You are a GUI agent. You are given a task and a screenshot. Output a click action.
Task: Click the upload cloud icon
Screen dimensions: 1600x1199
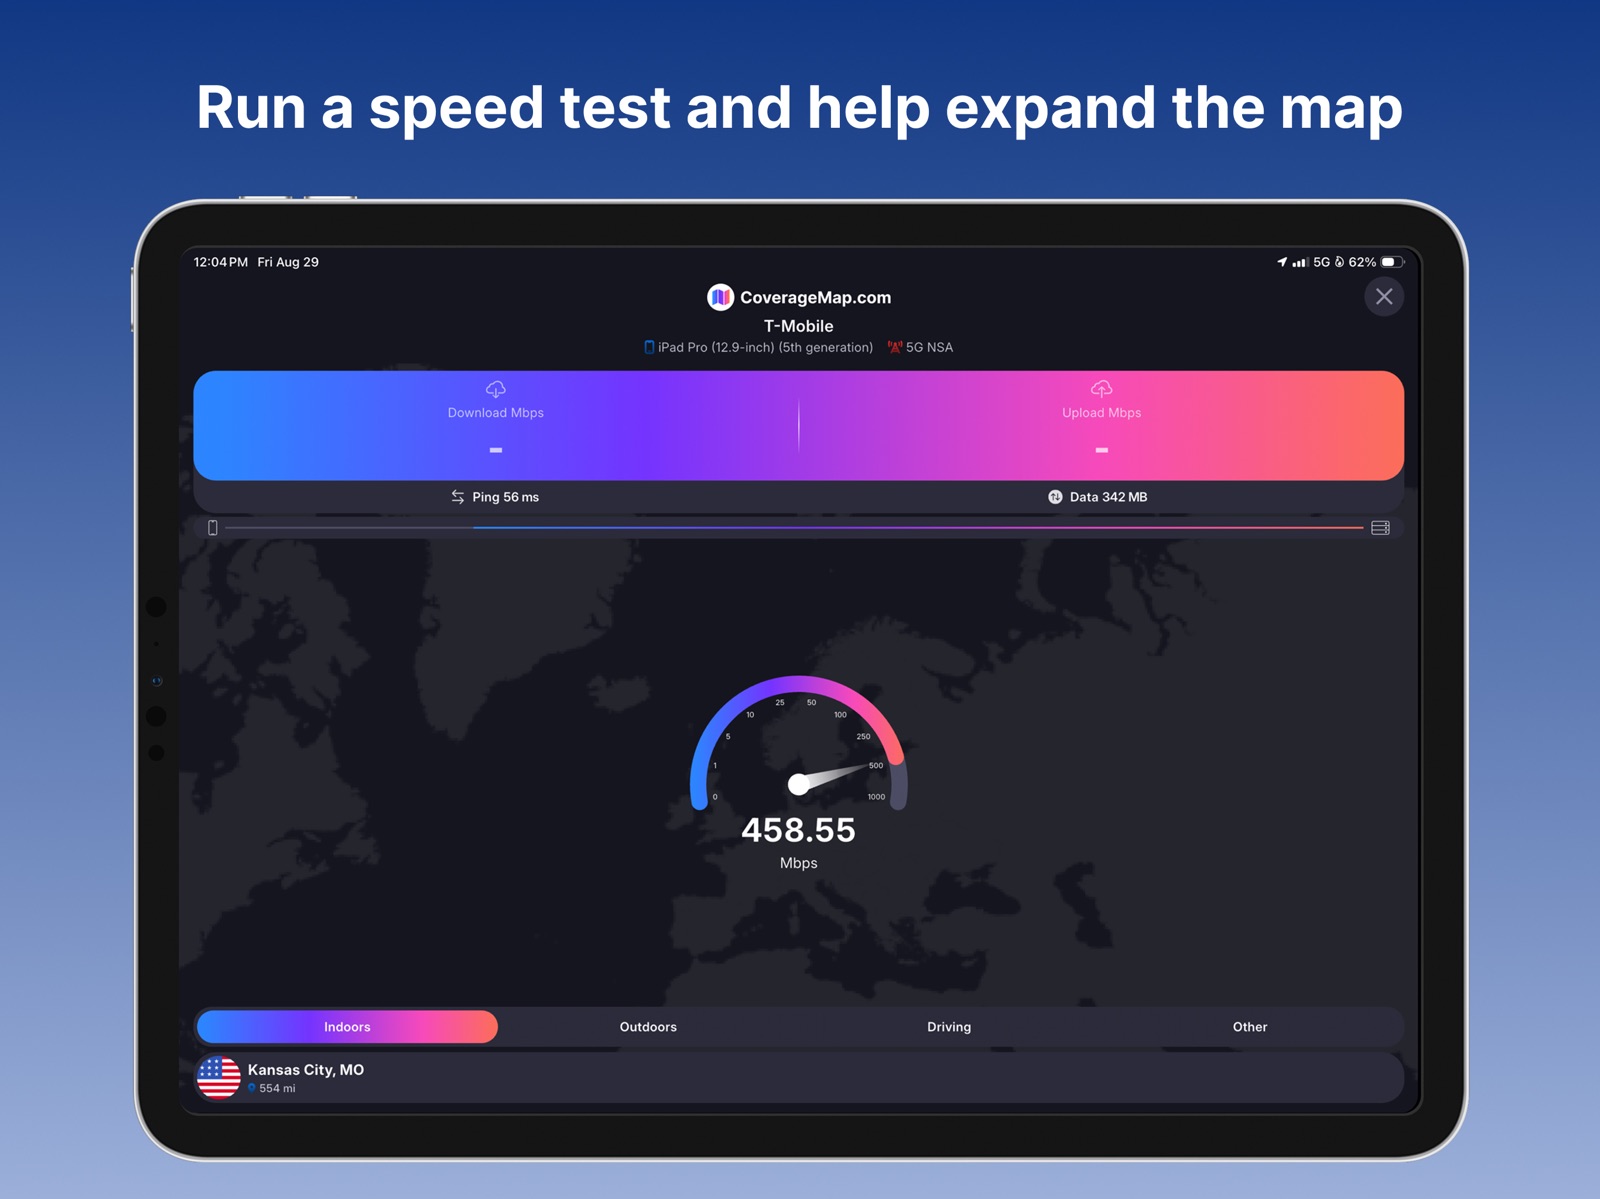click(x=1101, y=389)
